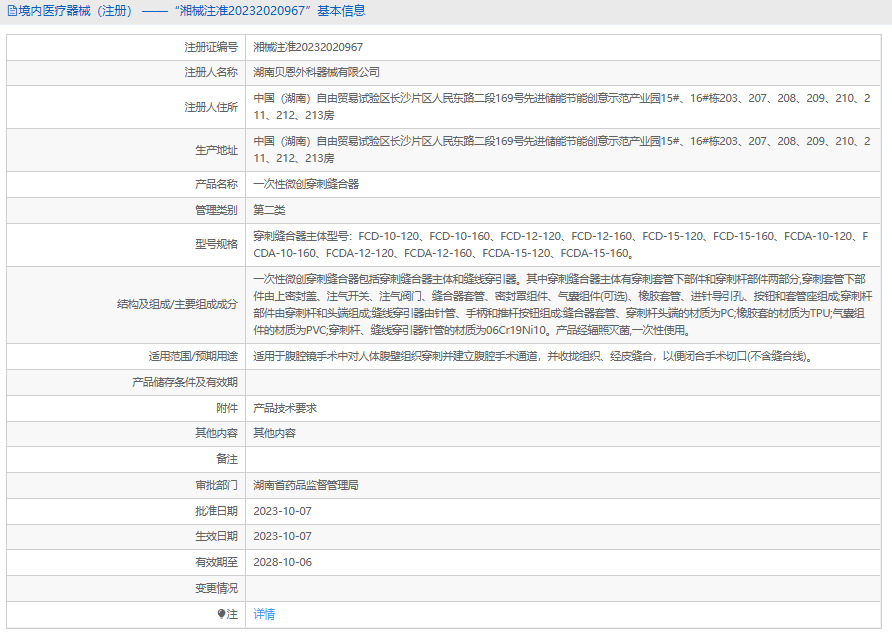Click the 适用范围/预期用途 description value

[x=533, y=356]
